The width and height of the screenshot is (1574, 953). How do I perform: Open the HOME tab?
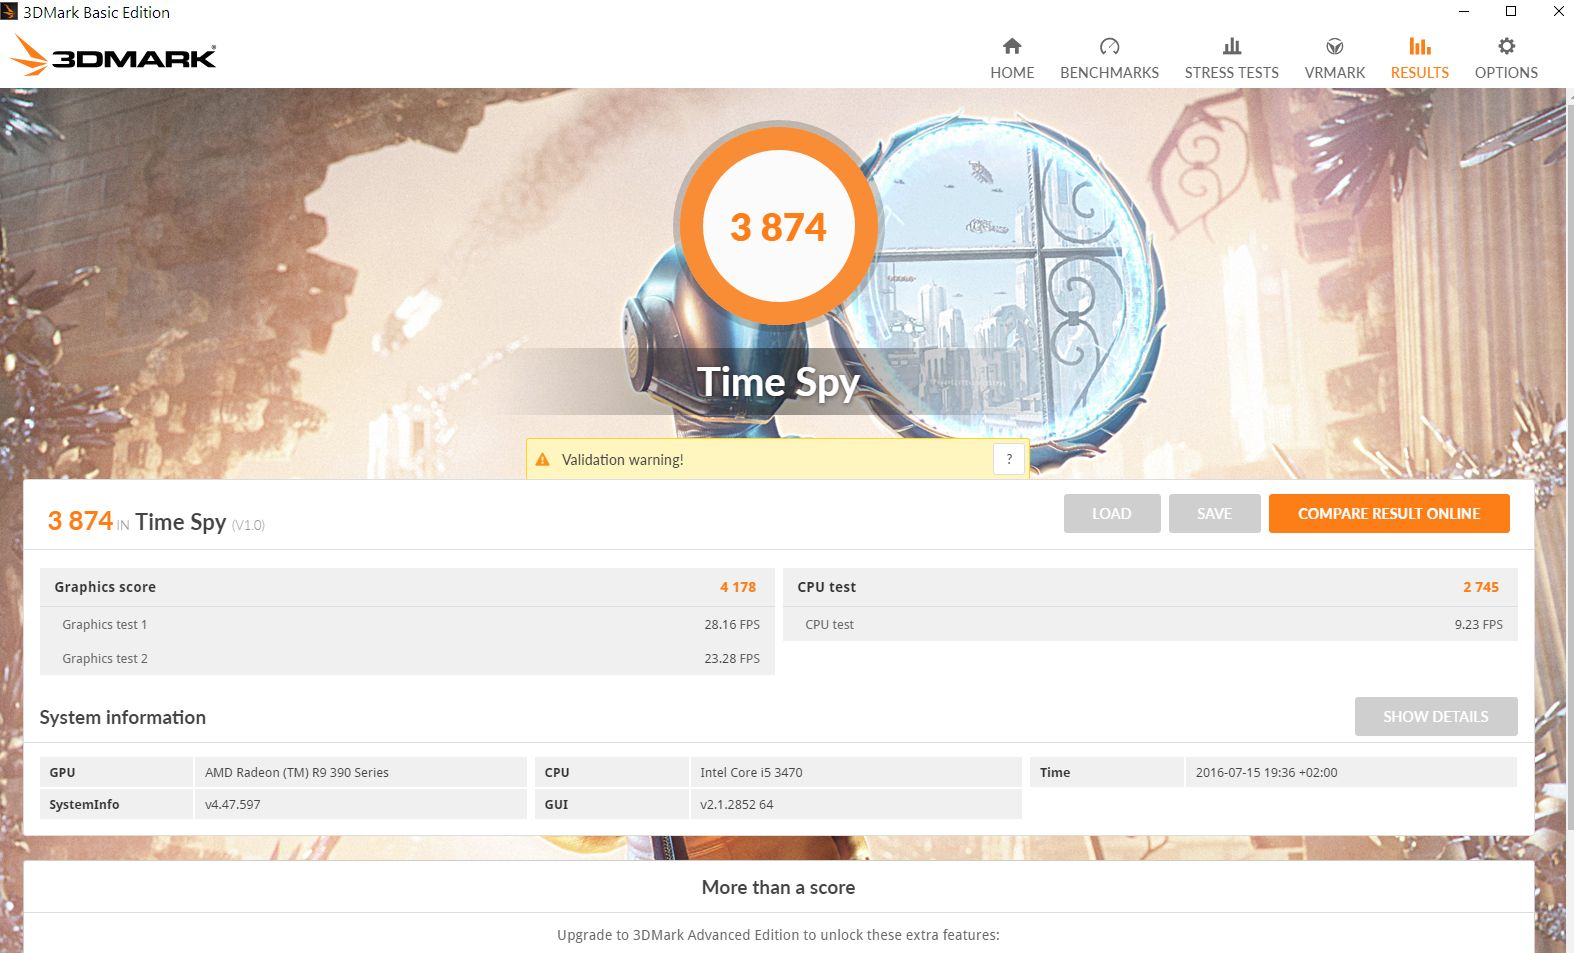pos(1012,59)
